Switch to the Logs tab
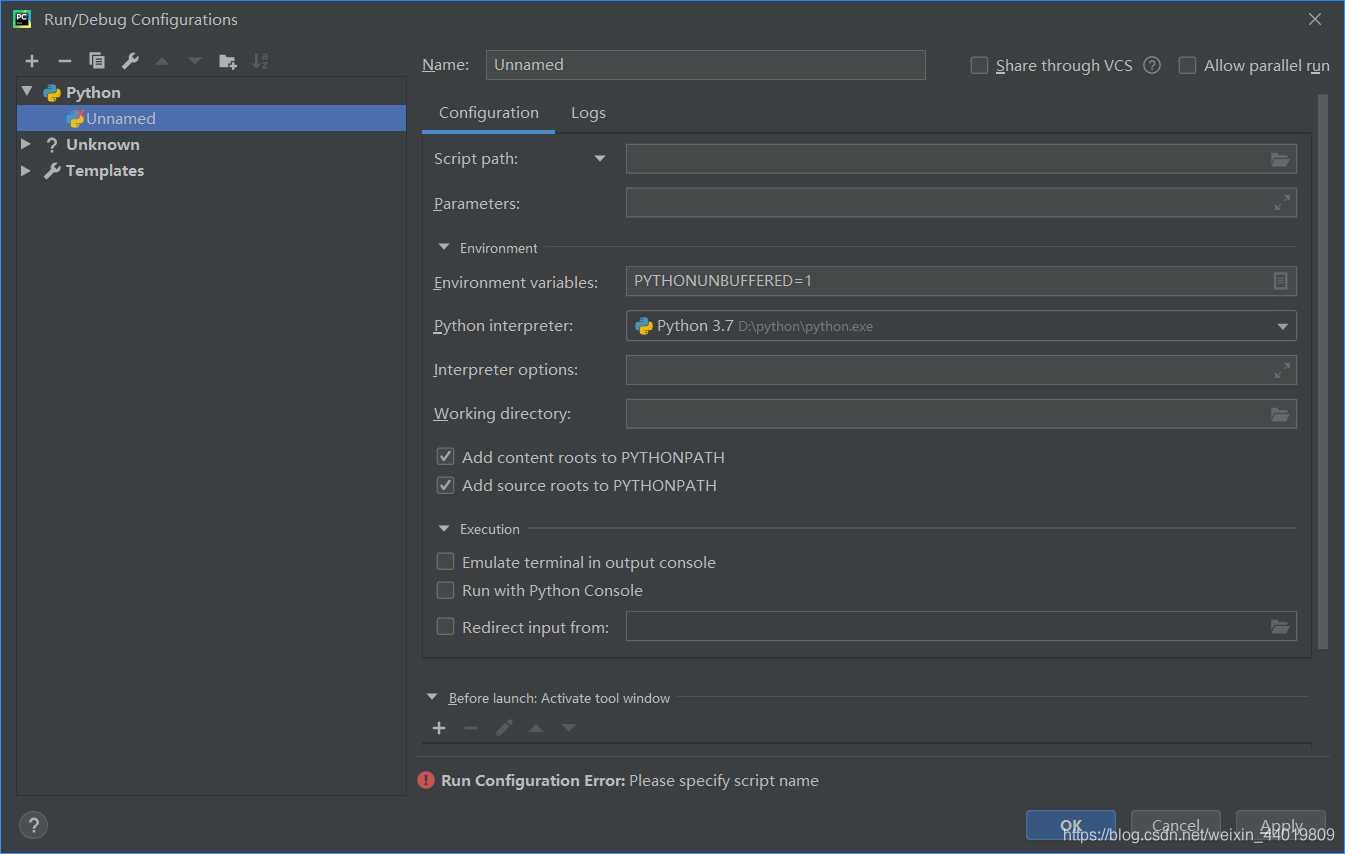Image resolution: width=1345 pixels, height=854 pixels. 588,112
